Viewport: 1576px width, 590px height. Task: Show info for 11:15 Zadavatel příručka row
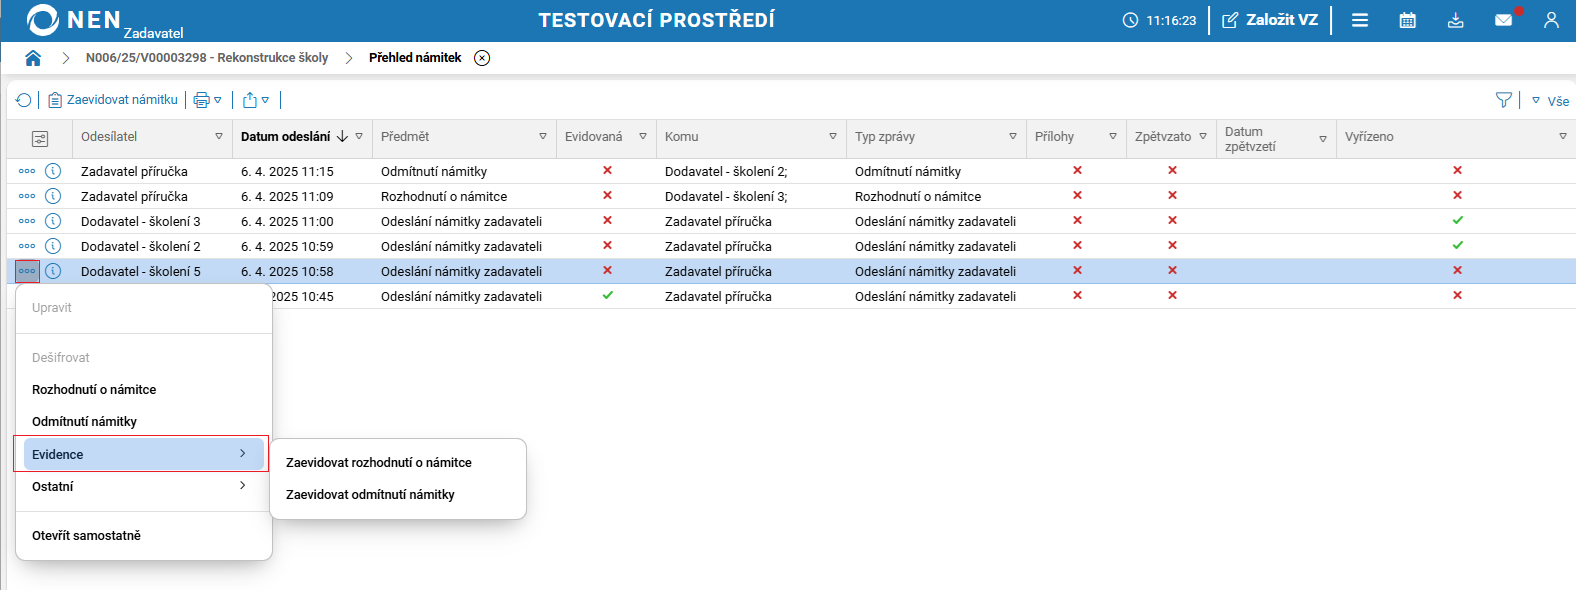pos(53,171)
